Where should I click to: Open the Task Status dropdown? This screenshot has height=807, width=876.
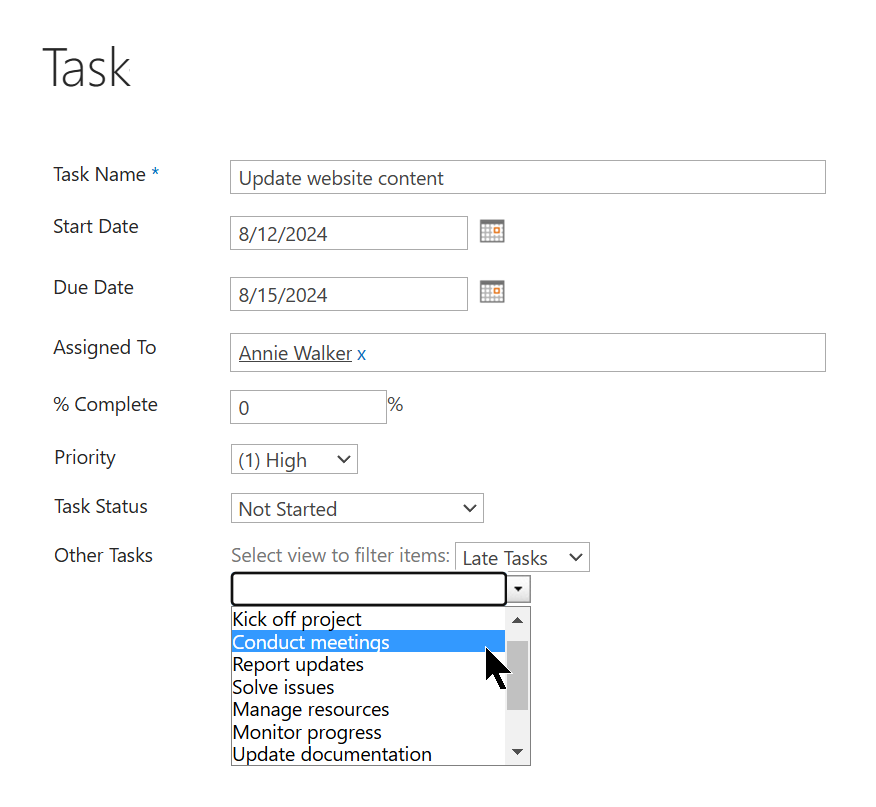click(357, 508)
